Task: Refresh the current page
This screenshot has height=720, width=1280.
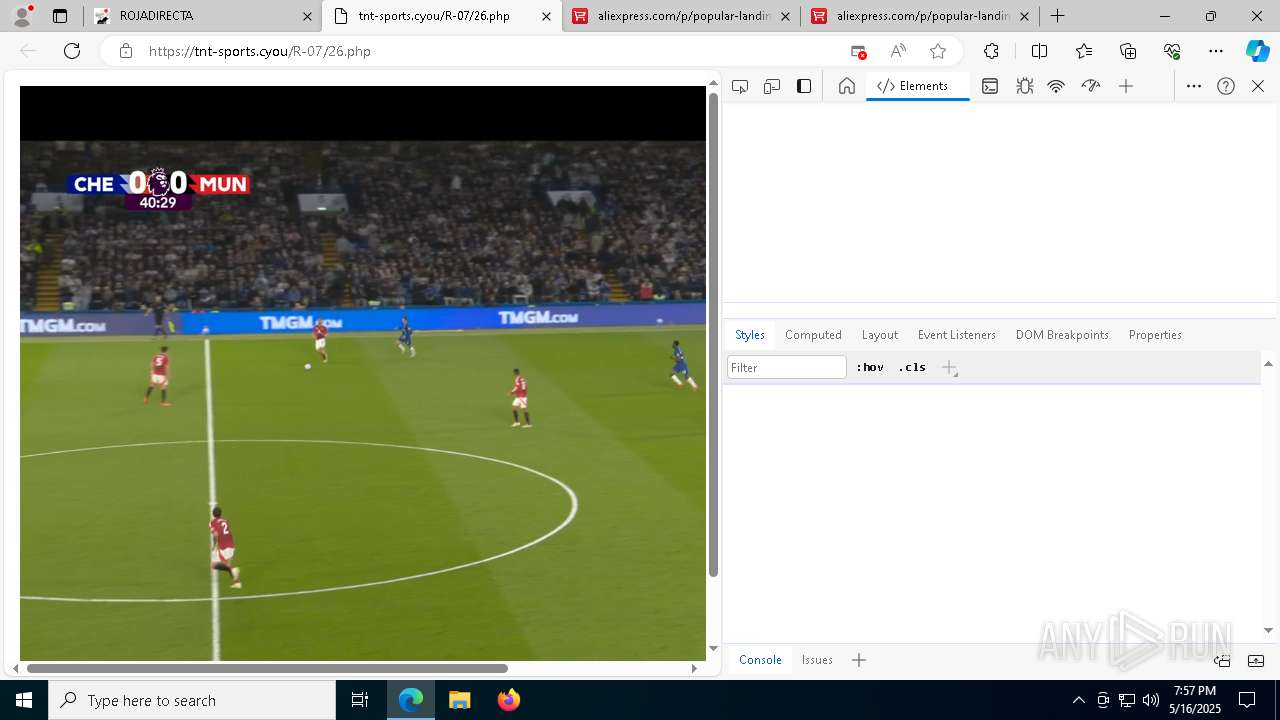Action: coord(72,51)
